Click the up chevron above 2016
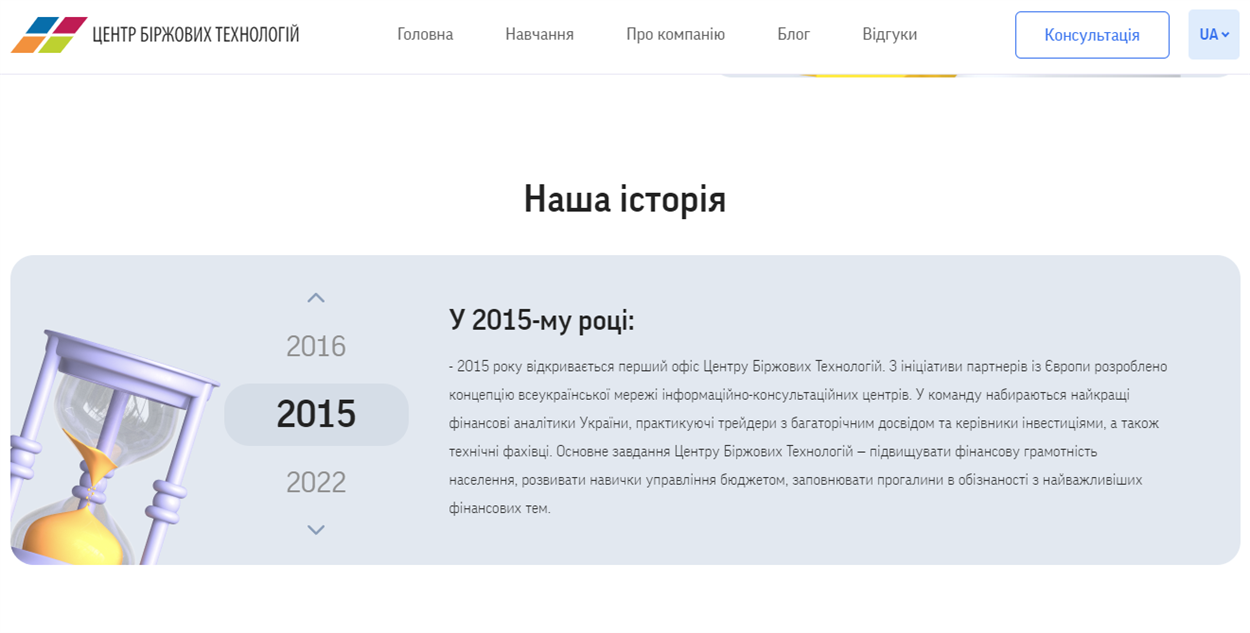 [316, 298]
